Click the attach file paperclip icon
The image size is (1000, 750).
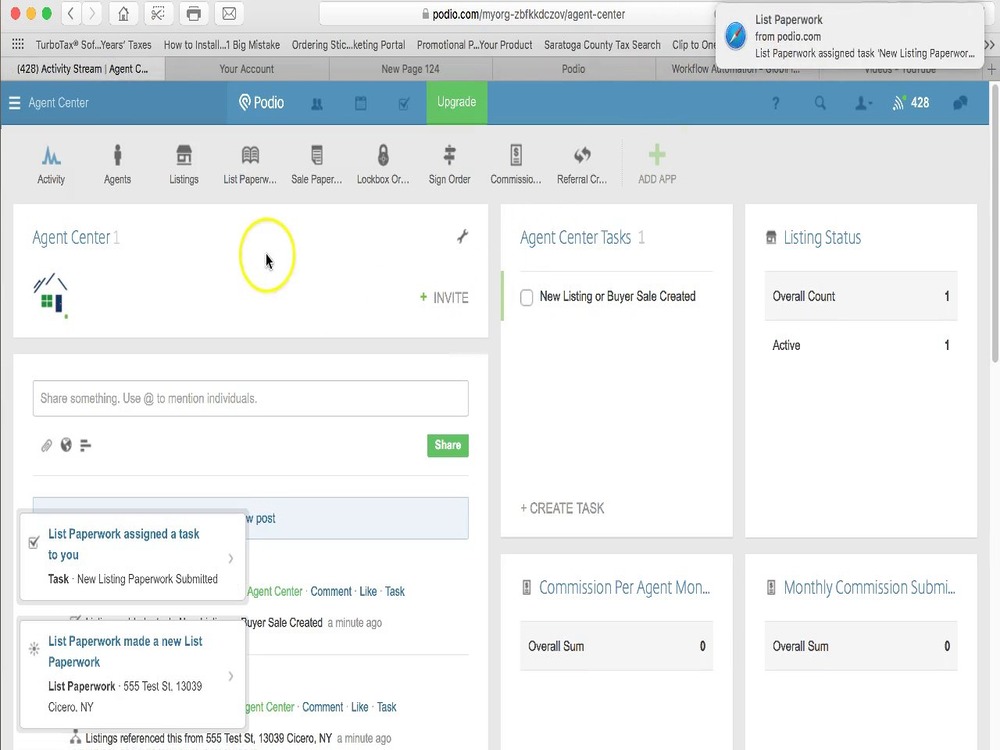point(47,445)
